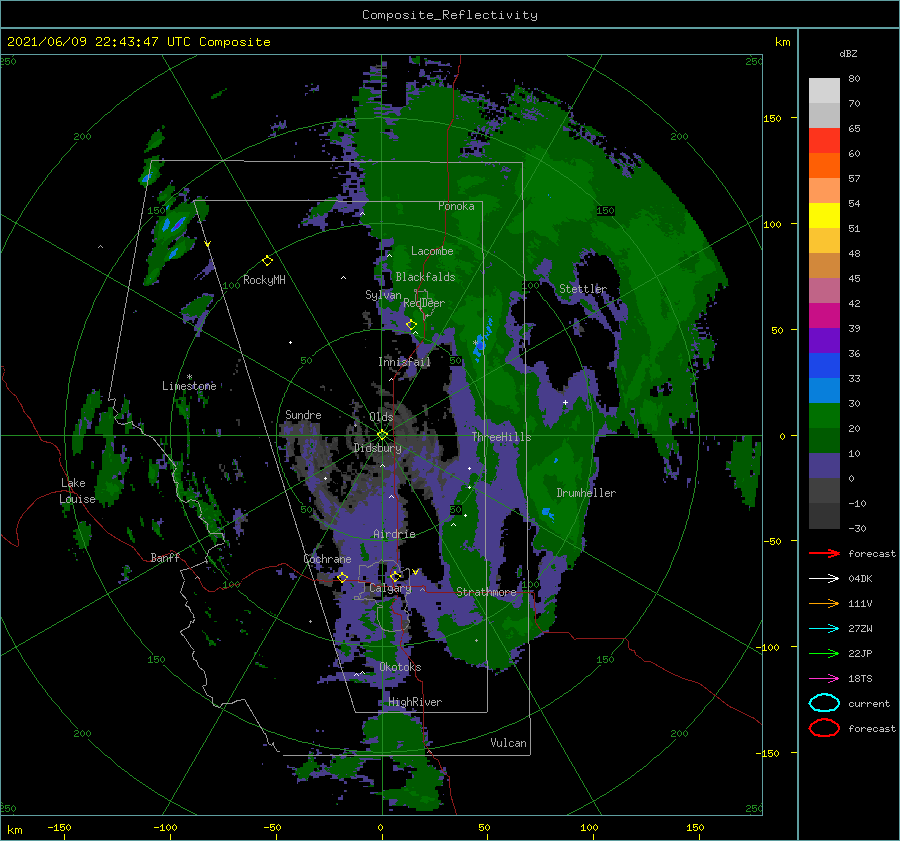Viewport: 900px width, 841px height.
Task: Click the yellow marker west of Calgary near Cochrane
Action: tap(343, 577)
